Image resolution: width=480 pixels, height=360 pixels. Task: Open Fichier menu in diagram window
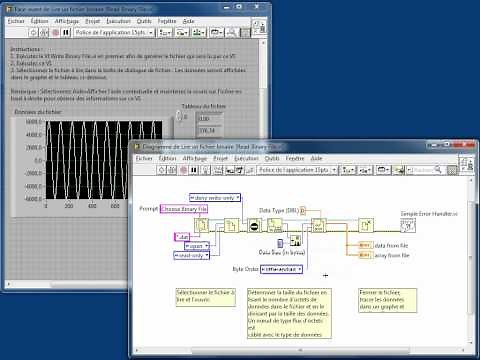pos(144,158)
